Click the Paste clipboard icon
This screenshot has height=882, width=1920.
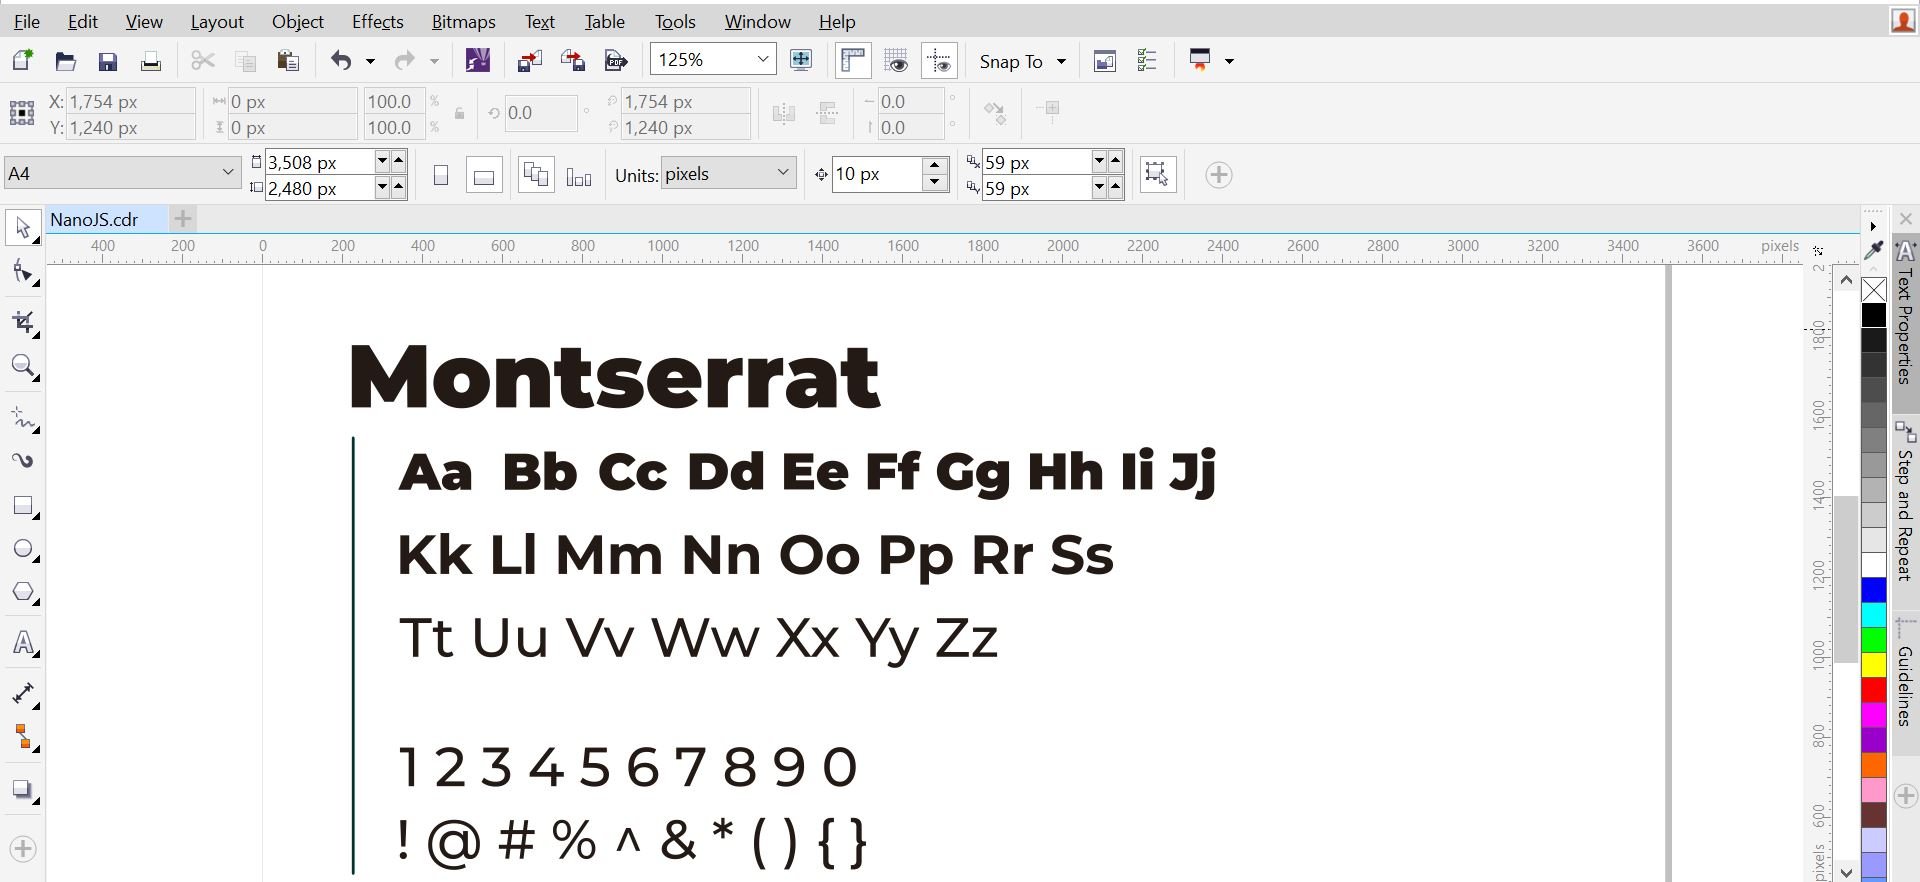288,61
